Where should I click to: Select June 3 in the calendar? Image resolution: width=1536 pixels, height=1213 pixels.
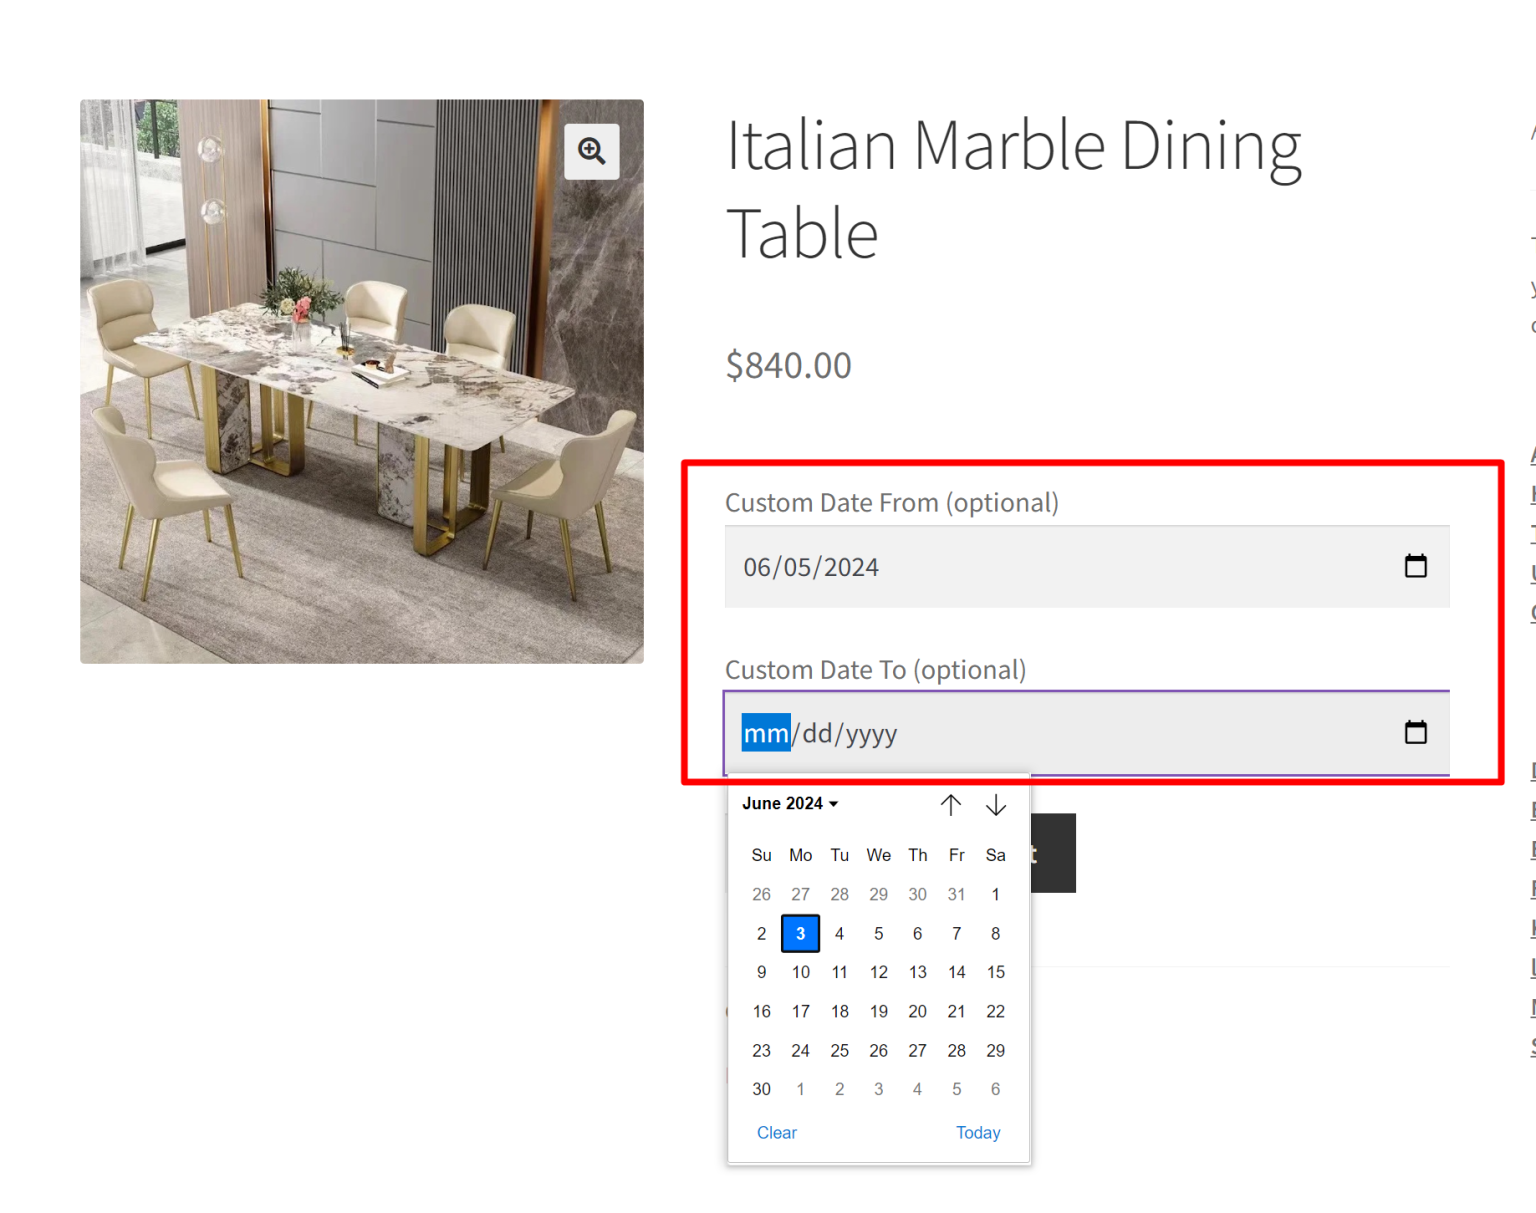click(x=800, y=933)
